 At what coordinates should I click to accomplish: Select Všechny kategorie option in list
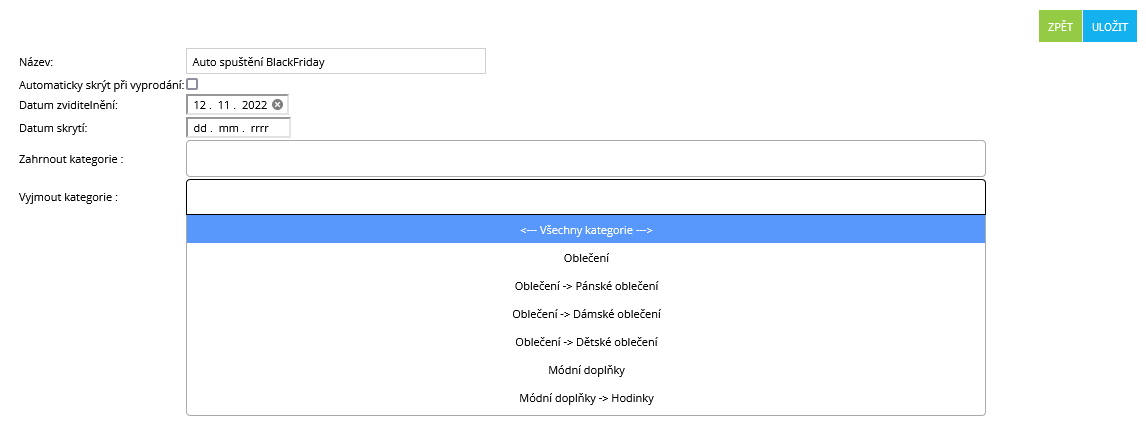tap(586, 230)
